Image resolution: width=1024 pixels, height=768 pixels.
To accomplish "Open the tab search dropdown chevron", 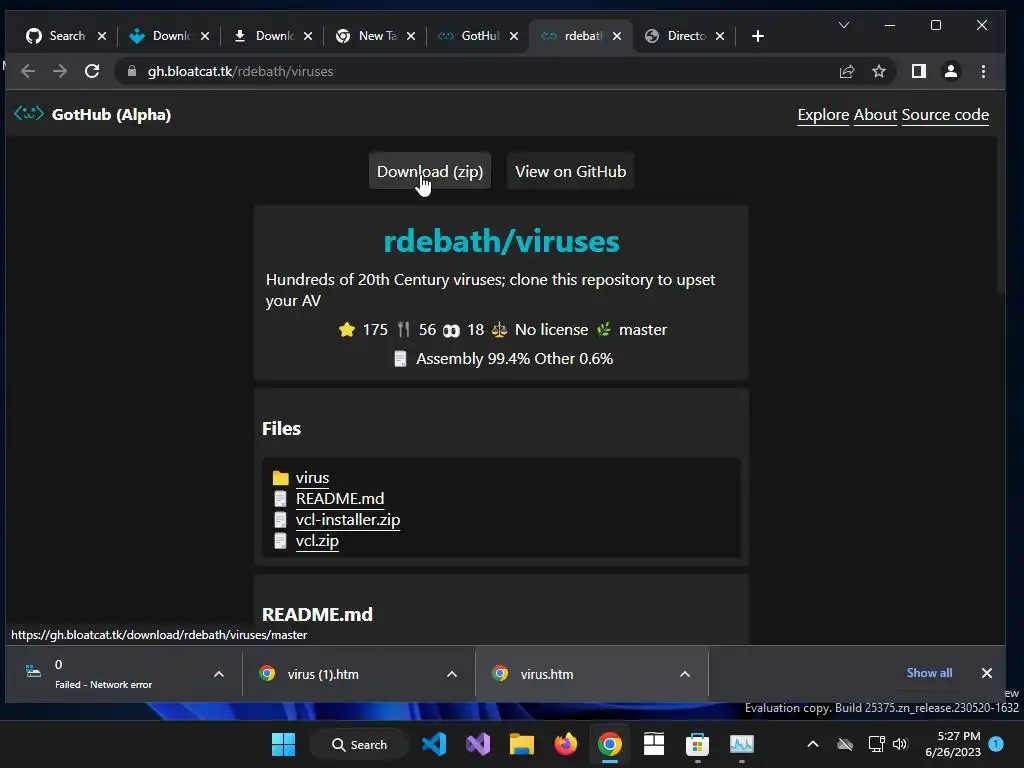I will coord(844,25).
